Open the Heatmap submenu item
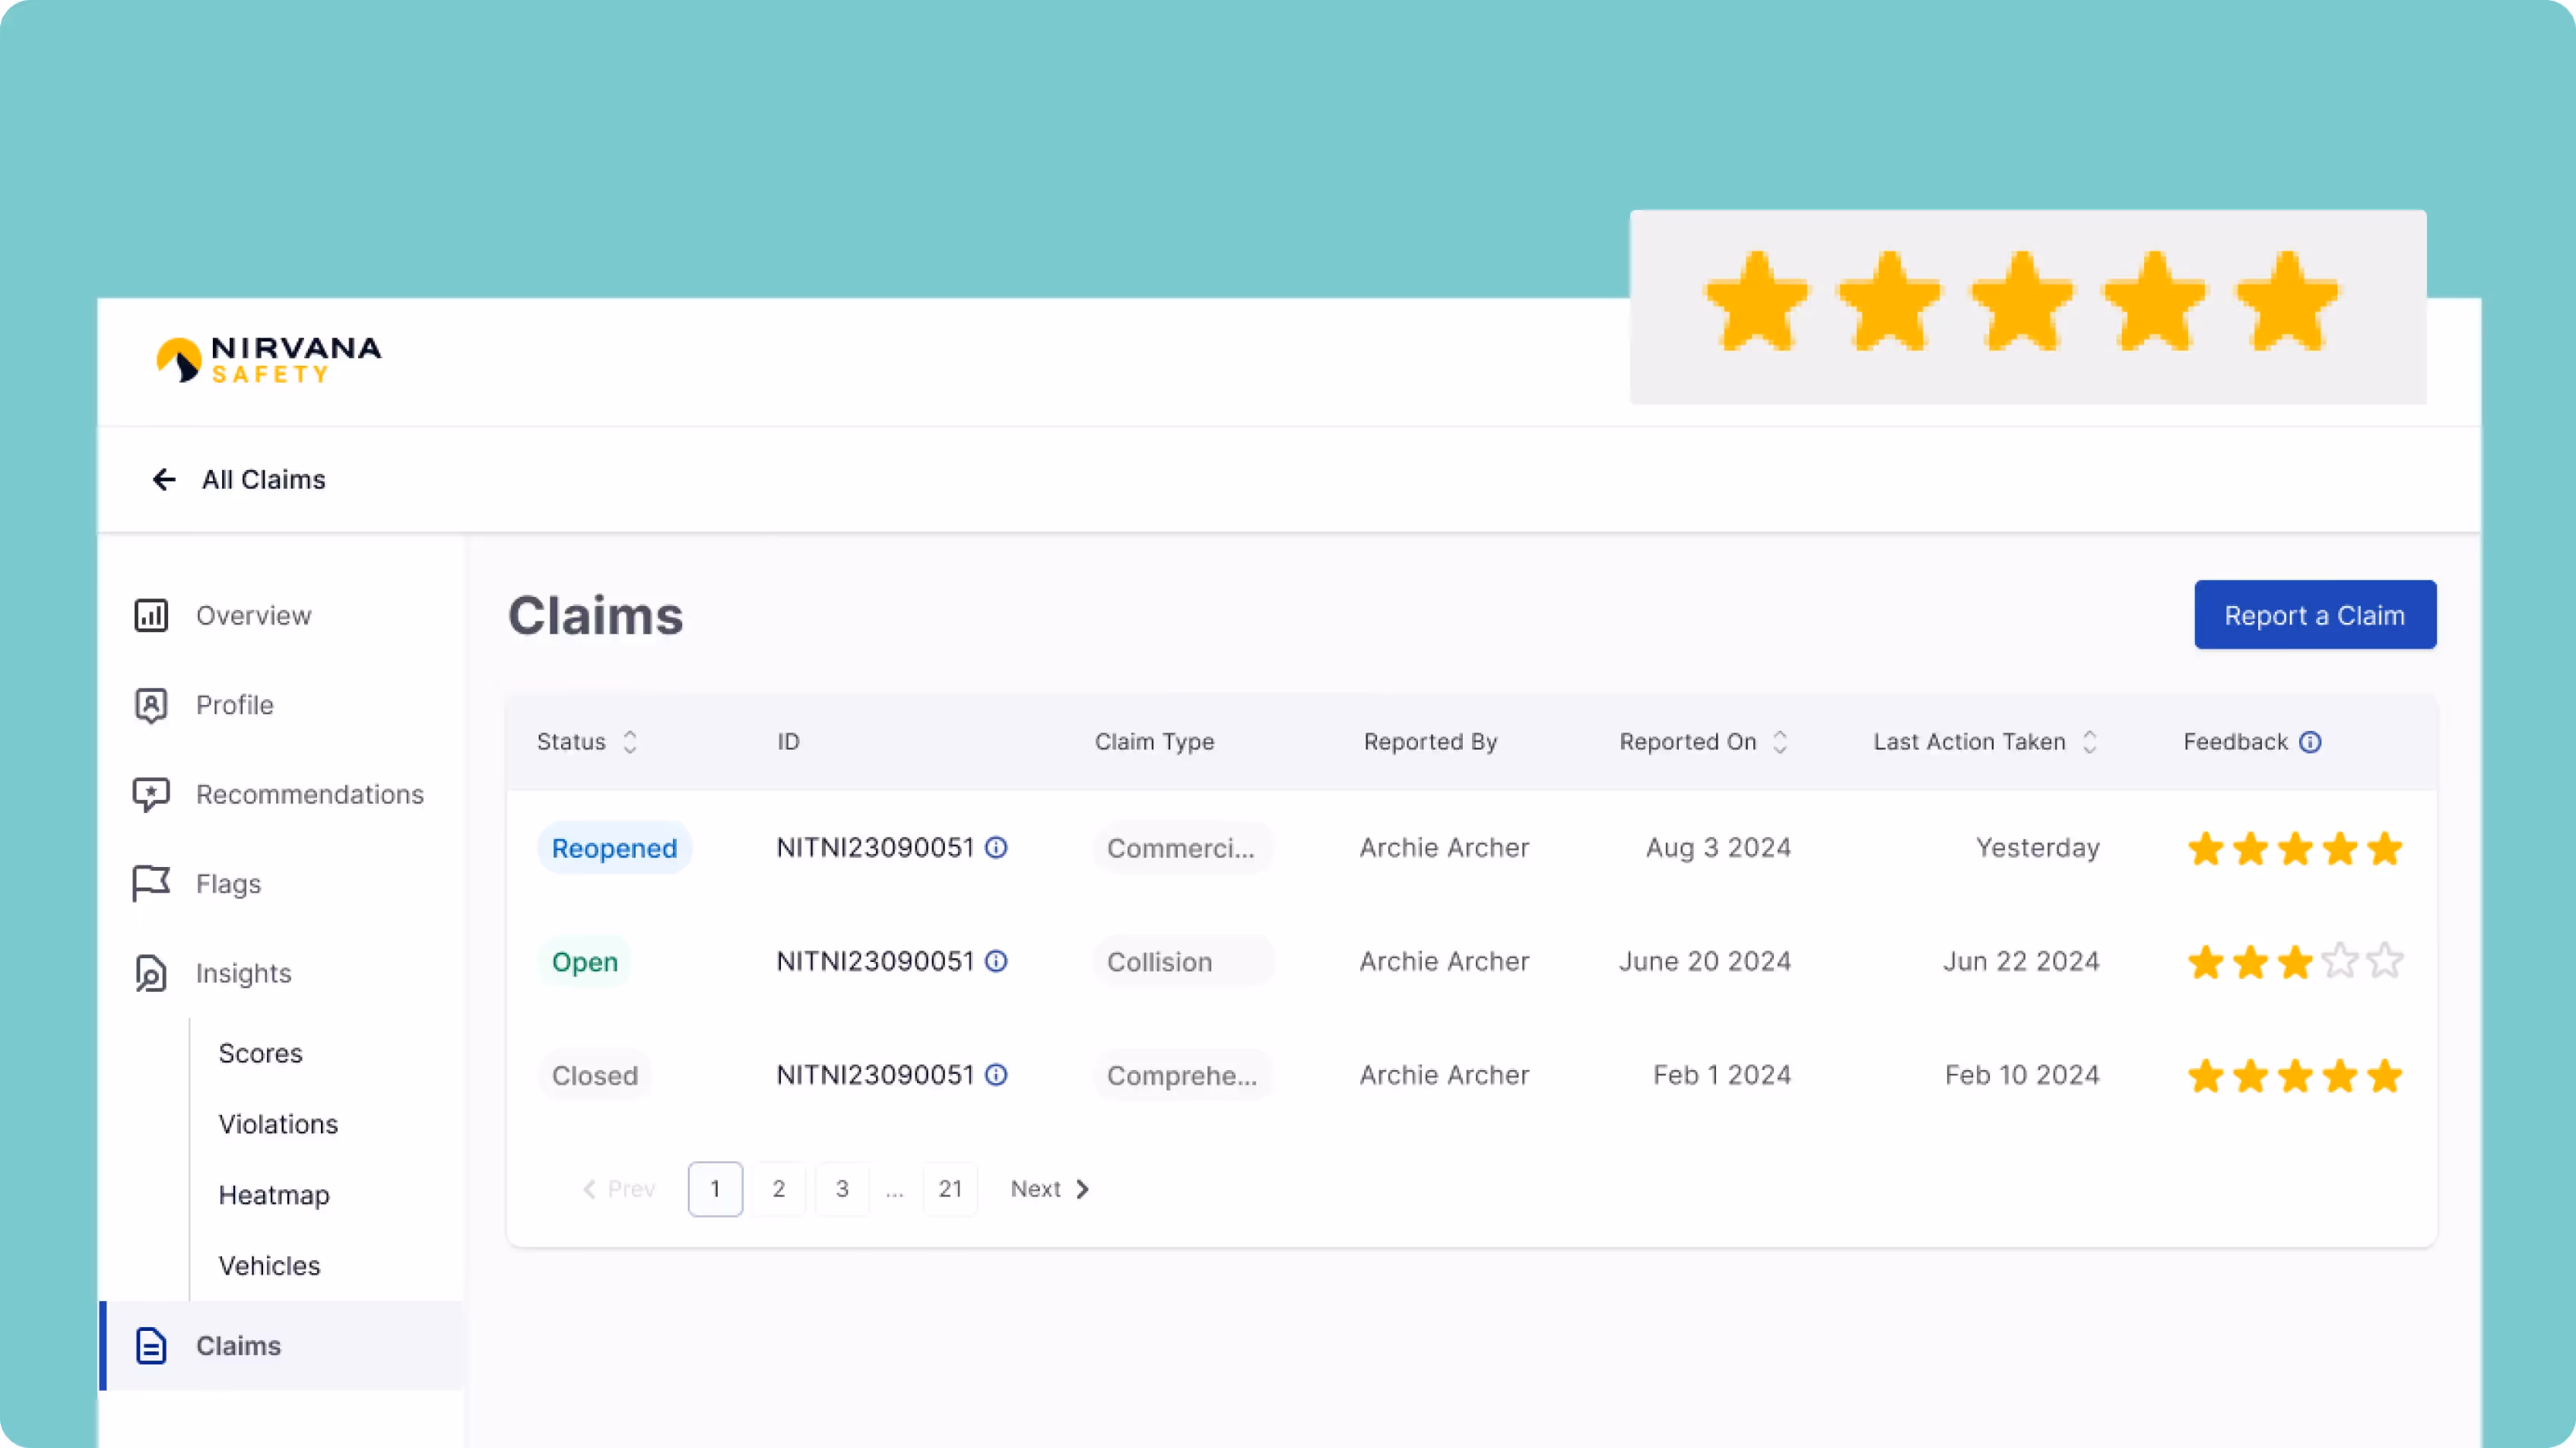 (x=274, y=1195)
